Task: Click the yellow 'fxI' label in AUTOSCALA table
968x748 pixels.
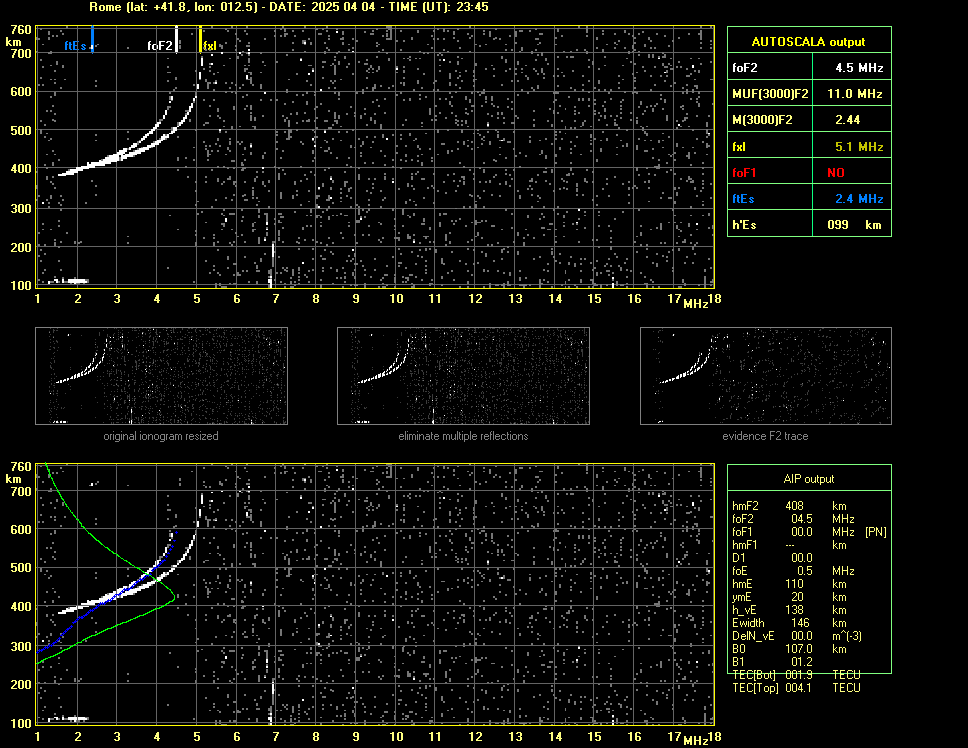Action: coord(738,147)
